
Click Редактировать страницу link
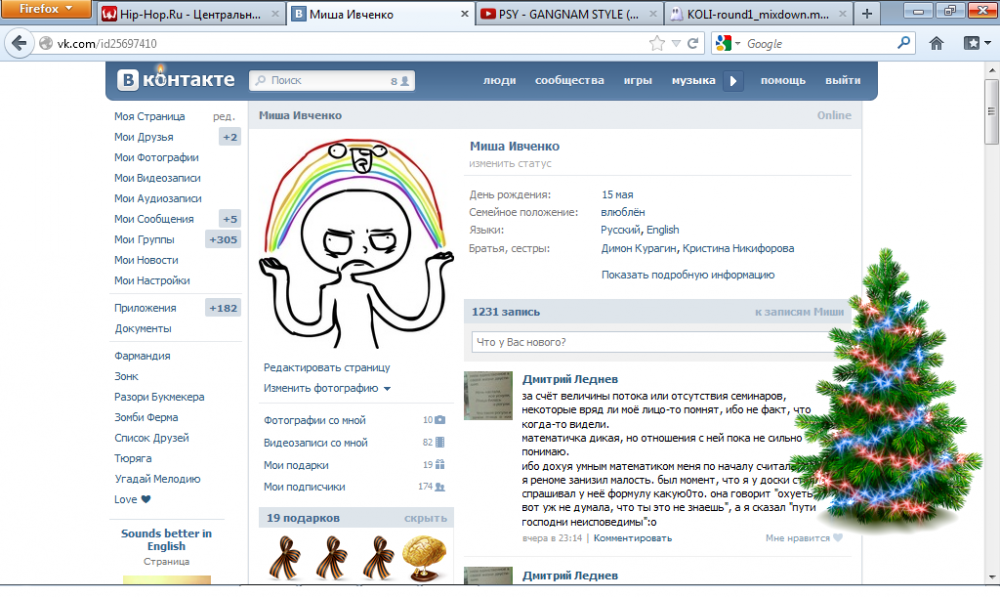coord(327,367)
